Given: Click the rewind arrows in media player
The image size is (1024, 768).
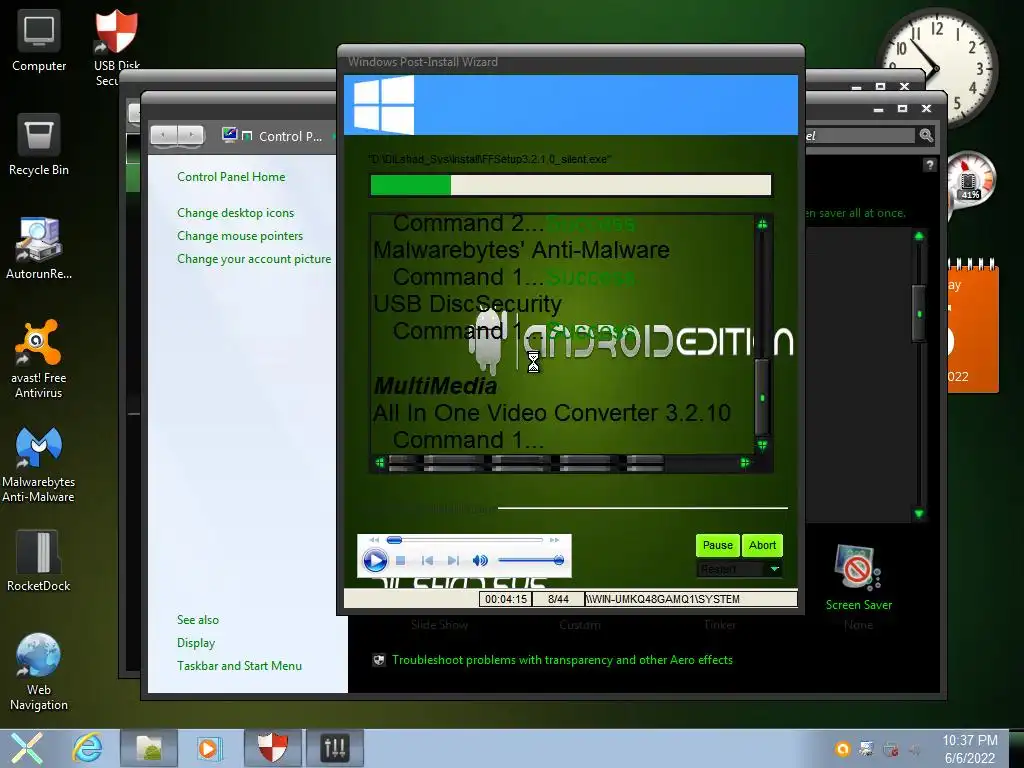Looking at the screenshot, I should click(x=374, y=540).
